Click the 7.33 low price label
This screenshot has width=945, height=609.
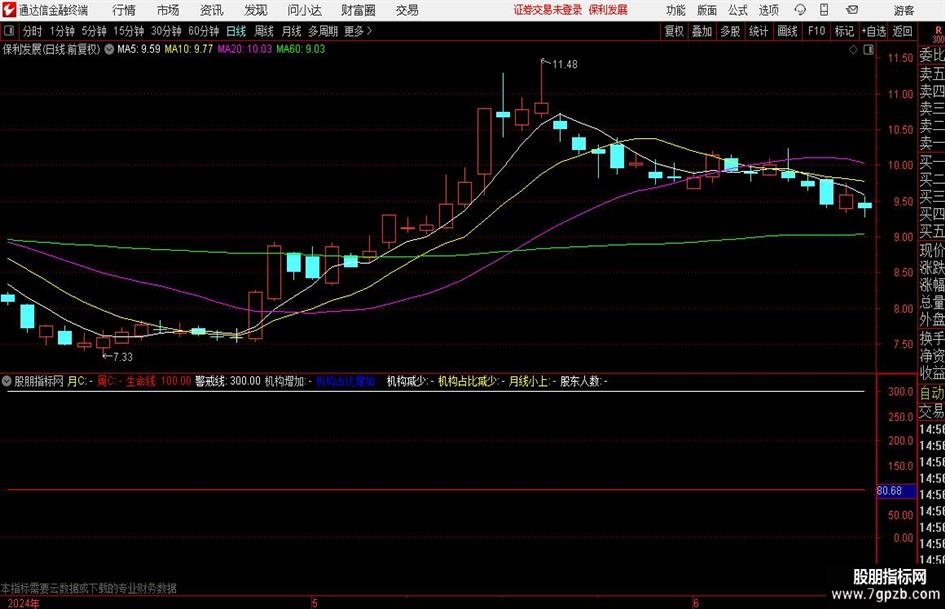pyautogui.click(x=122, y=357)
